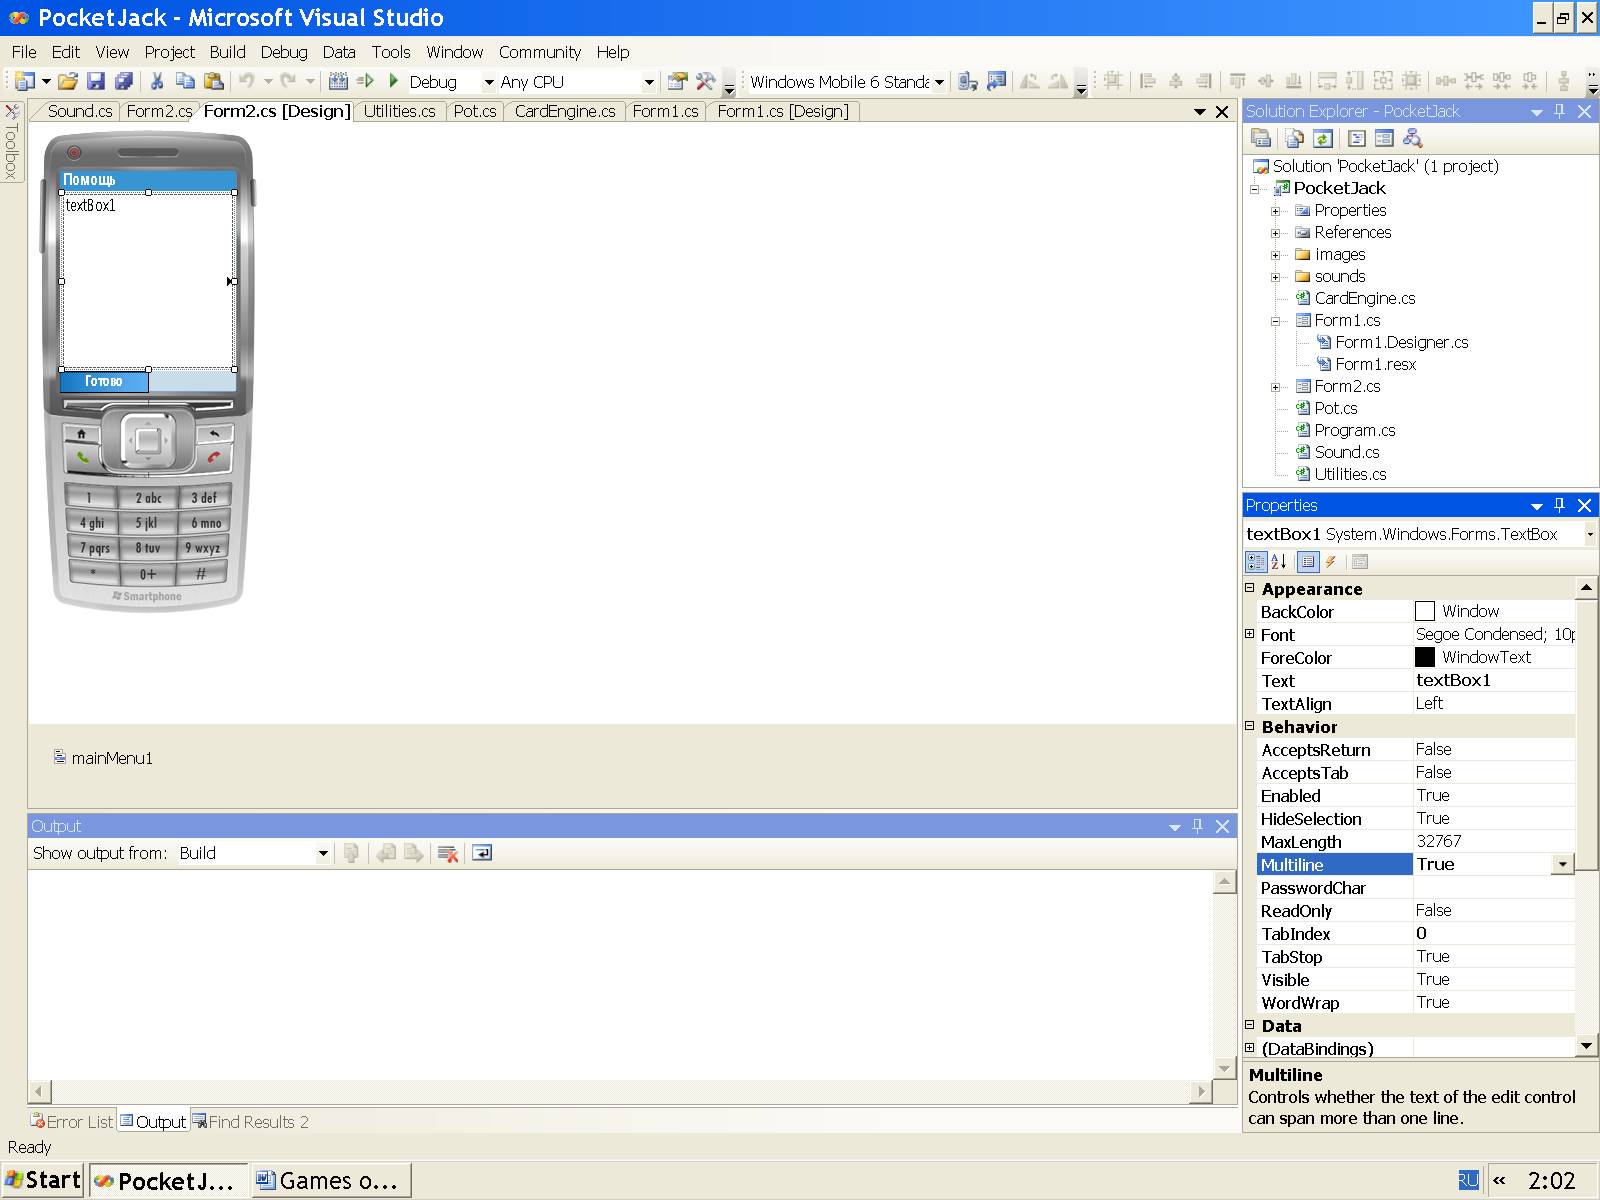1600x1200 pixels.
Task: Open the Multiline property value dropdown
Action: tap(1562, 865)
